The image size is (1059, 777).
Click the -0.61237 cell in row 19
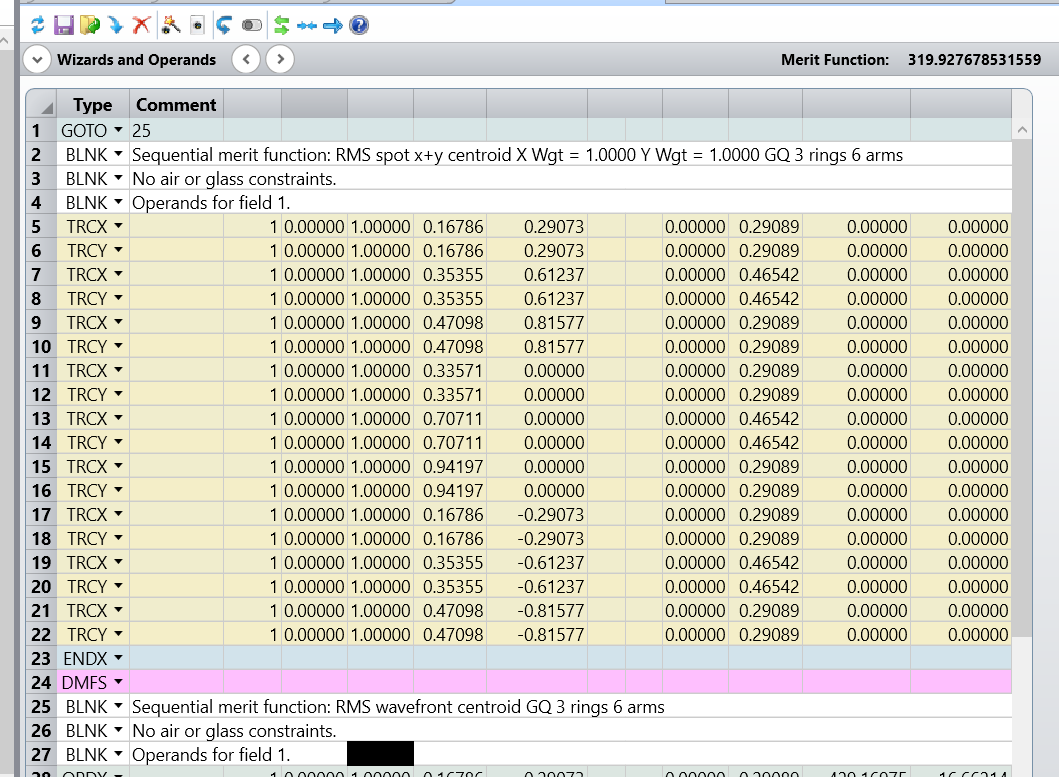(x=537, y=562)
